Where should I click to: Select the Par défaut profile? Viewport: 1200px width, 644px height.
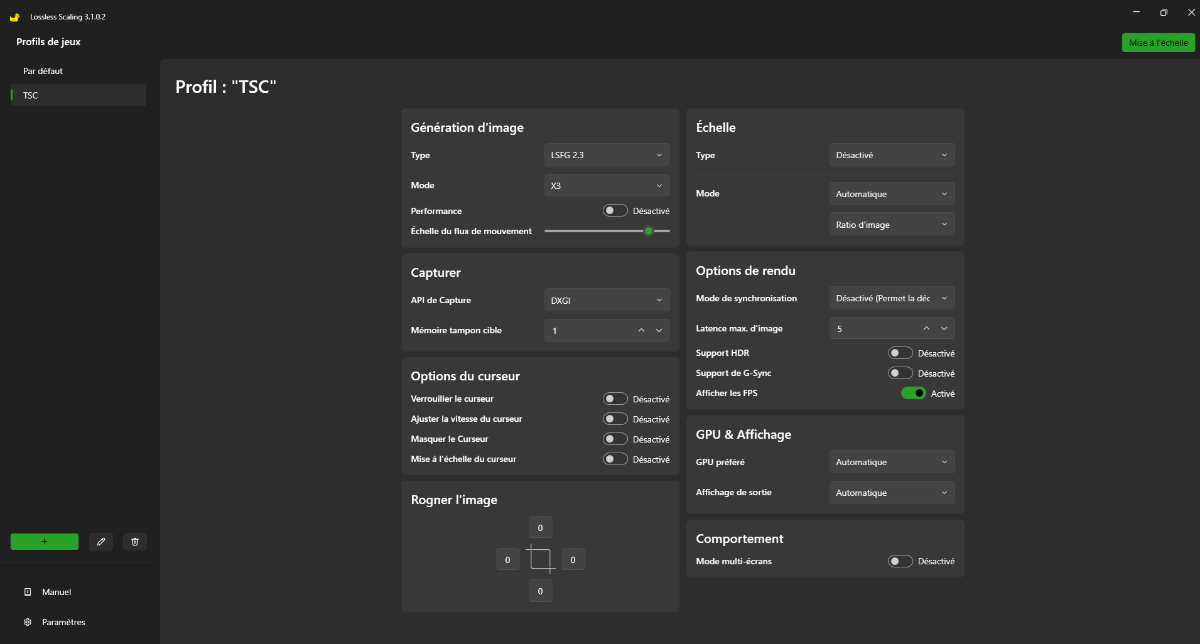point(78,71)
